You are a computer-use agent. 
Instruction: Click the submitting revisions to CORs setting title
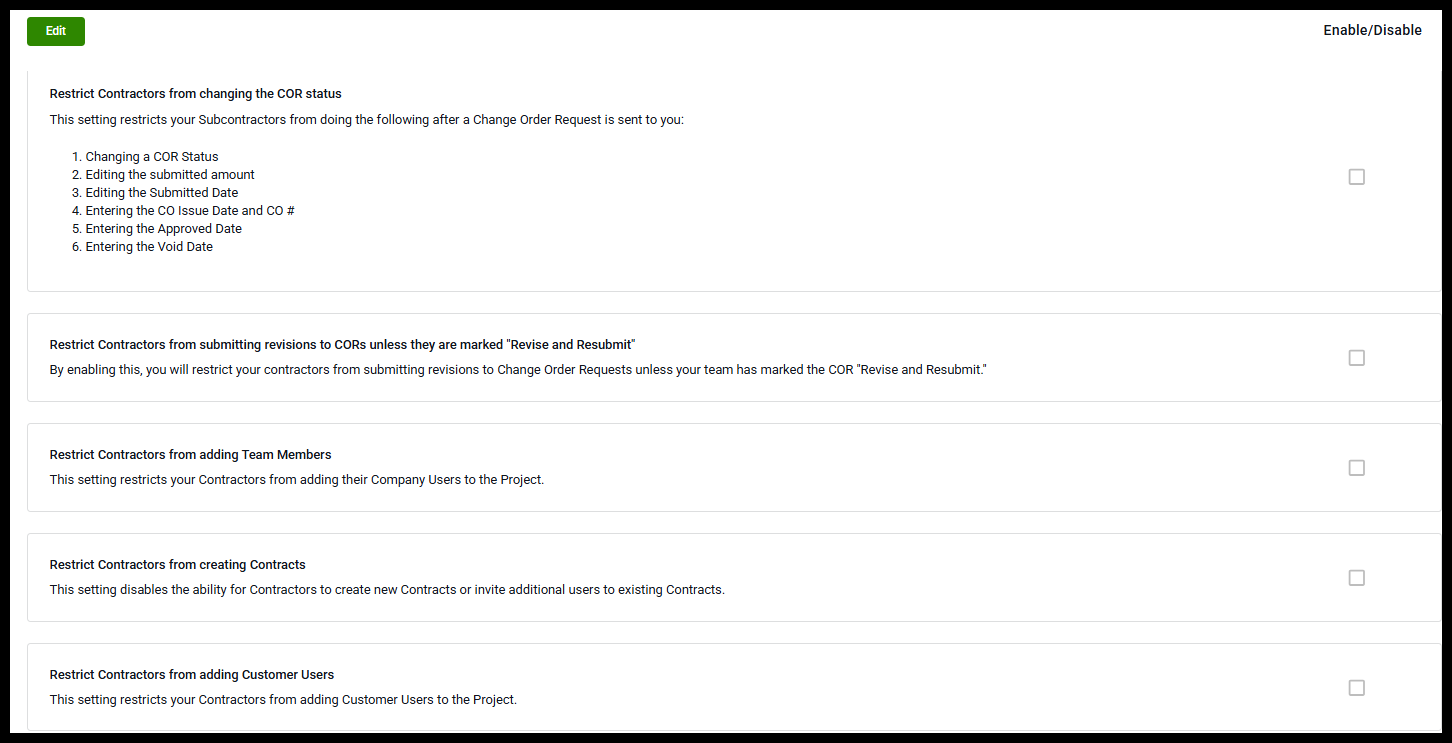[342, 345]
